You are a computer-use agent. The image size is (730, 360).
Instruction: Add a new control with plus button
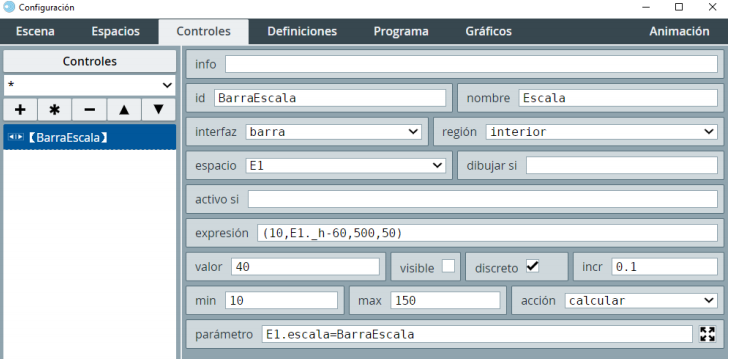point(20,109)
